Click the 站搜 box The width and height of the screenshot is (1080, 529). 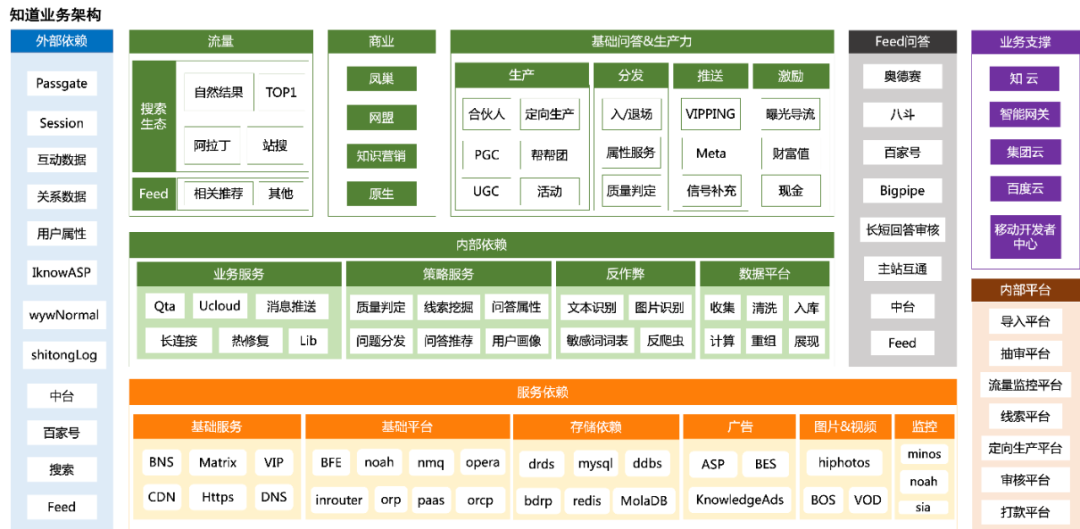(275, 145)
